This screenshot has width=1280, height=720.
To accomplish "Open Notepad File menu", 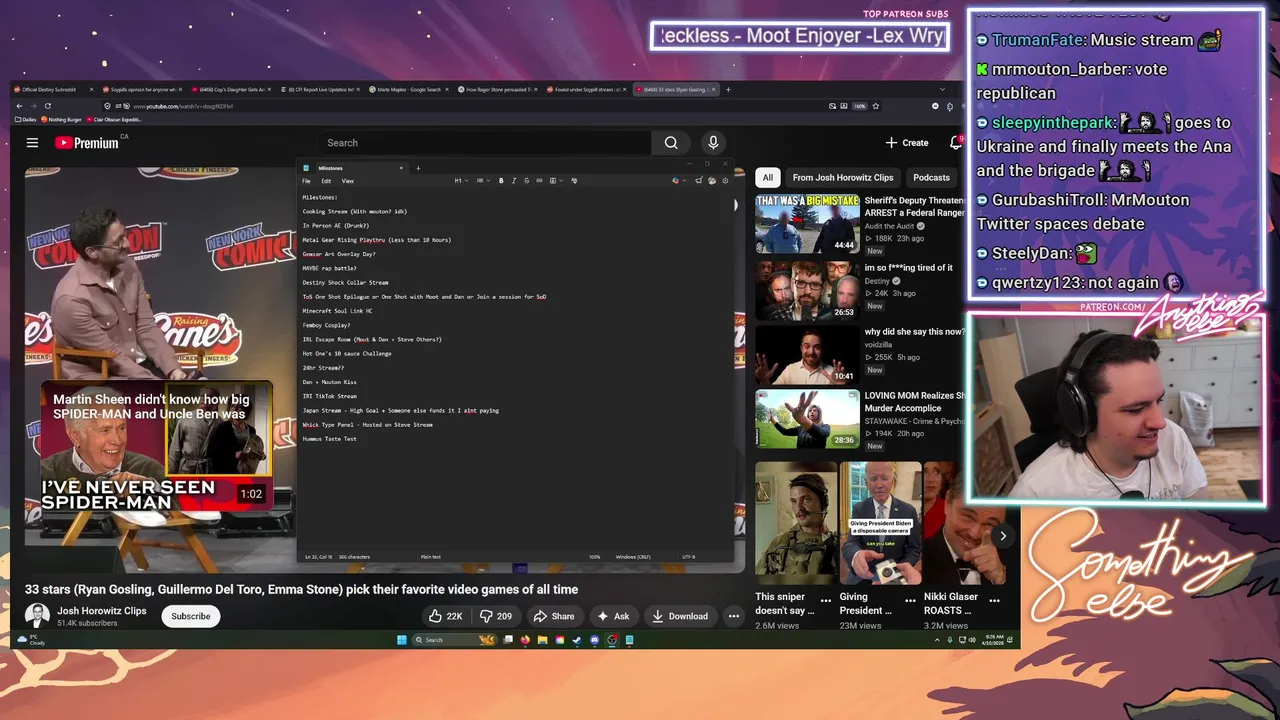I will coord(306,181).
